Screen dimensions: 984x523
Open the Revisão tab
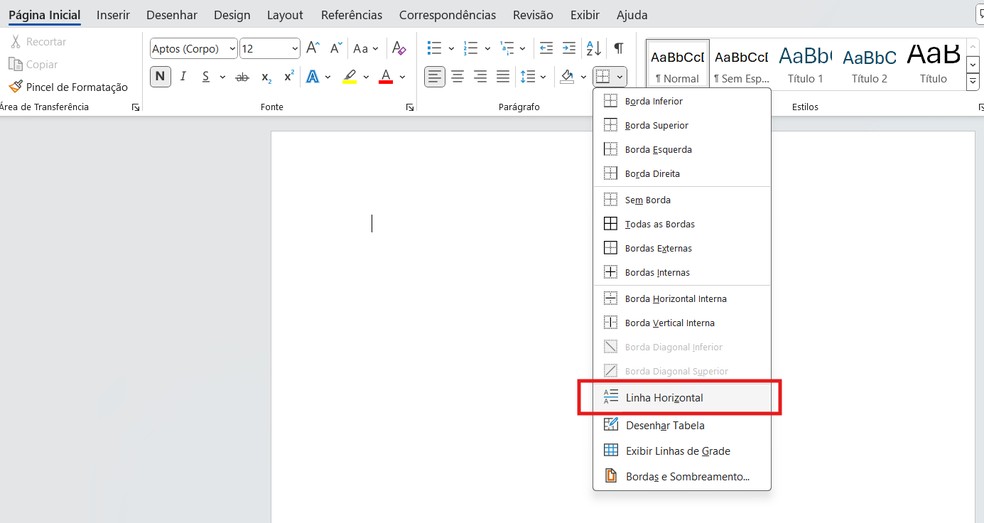coord(533,14)
